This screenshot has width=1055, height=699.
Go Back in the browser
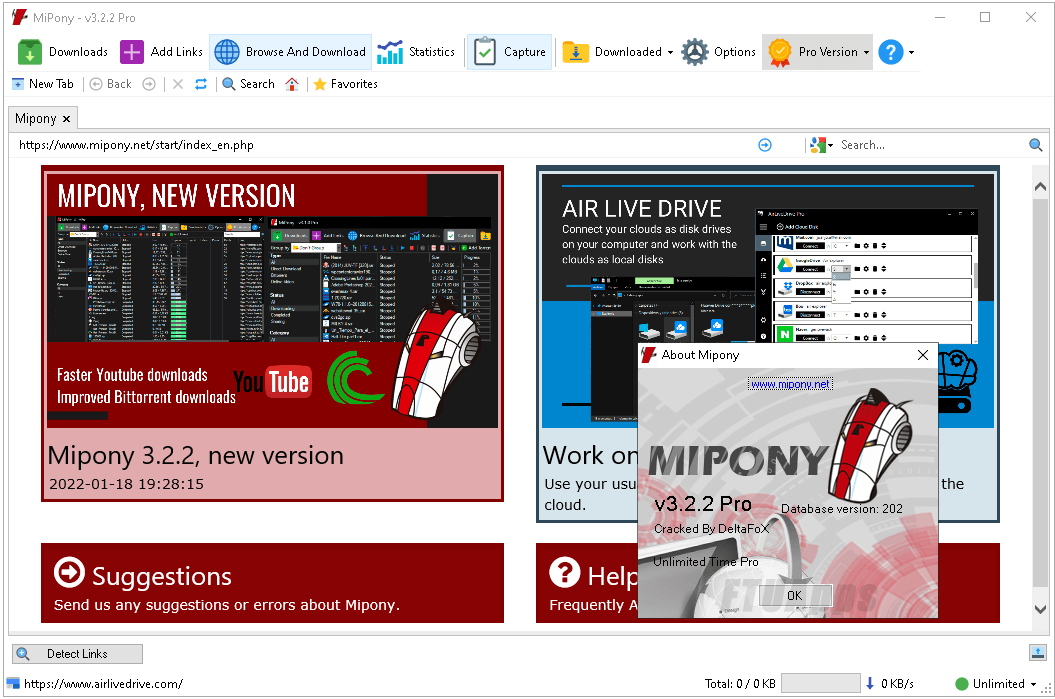click(x=111, y=84)
